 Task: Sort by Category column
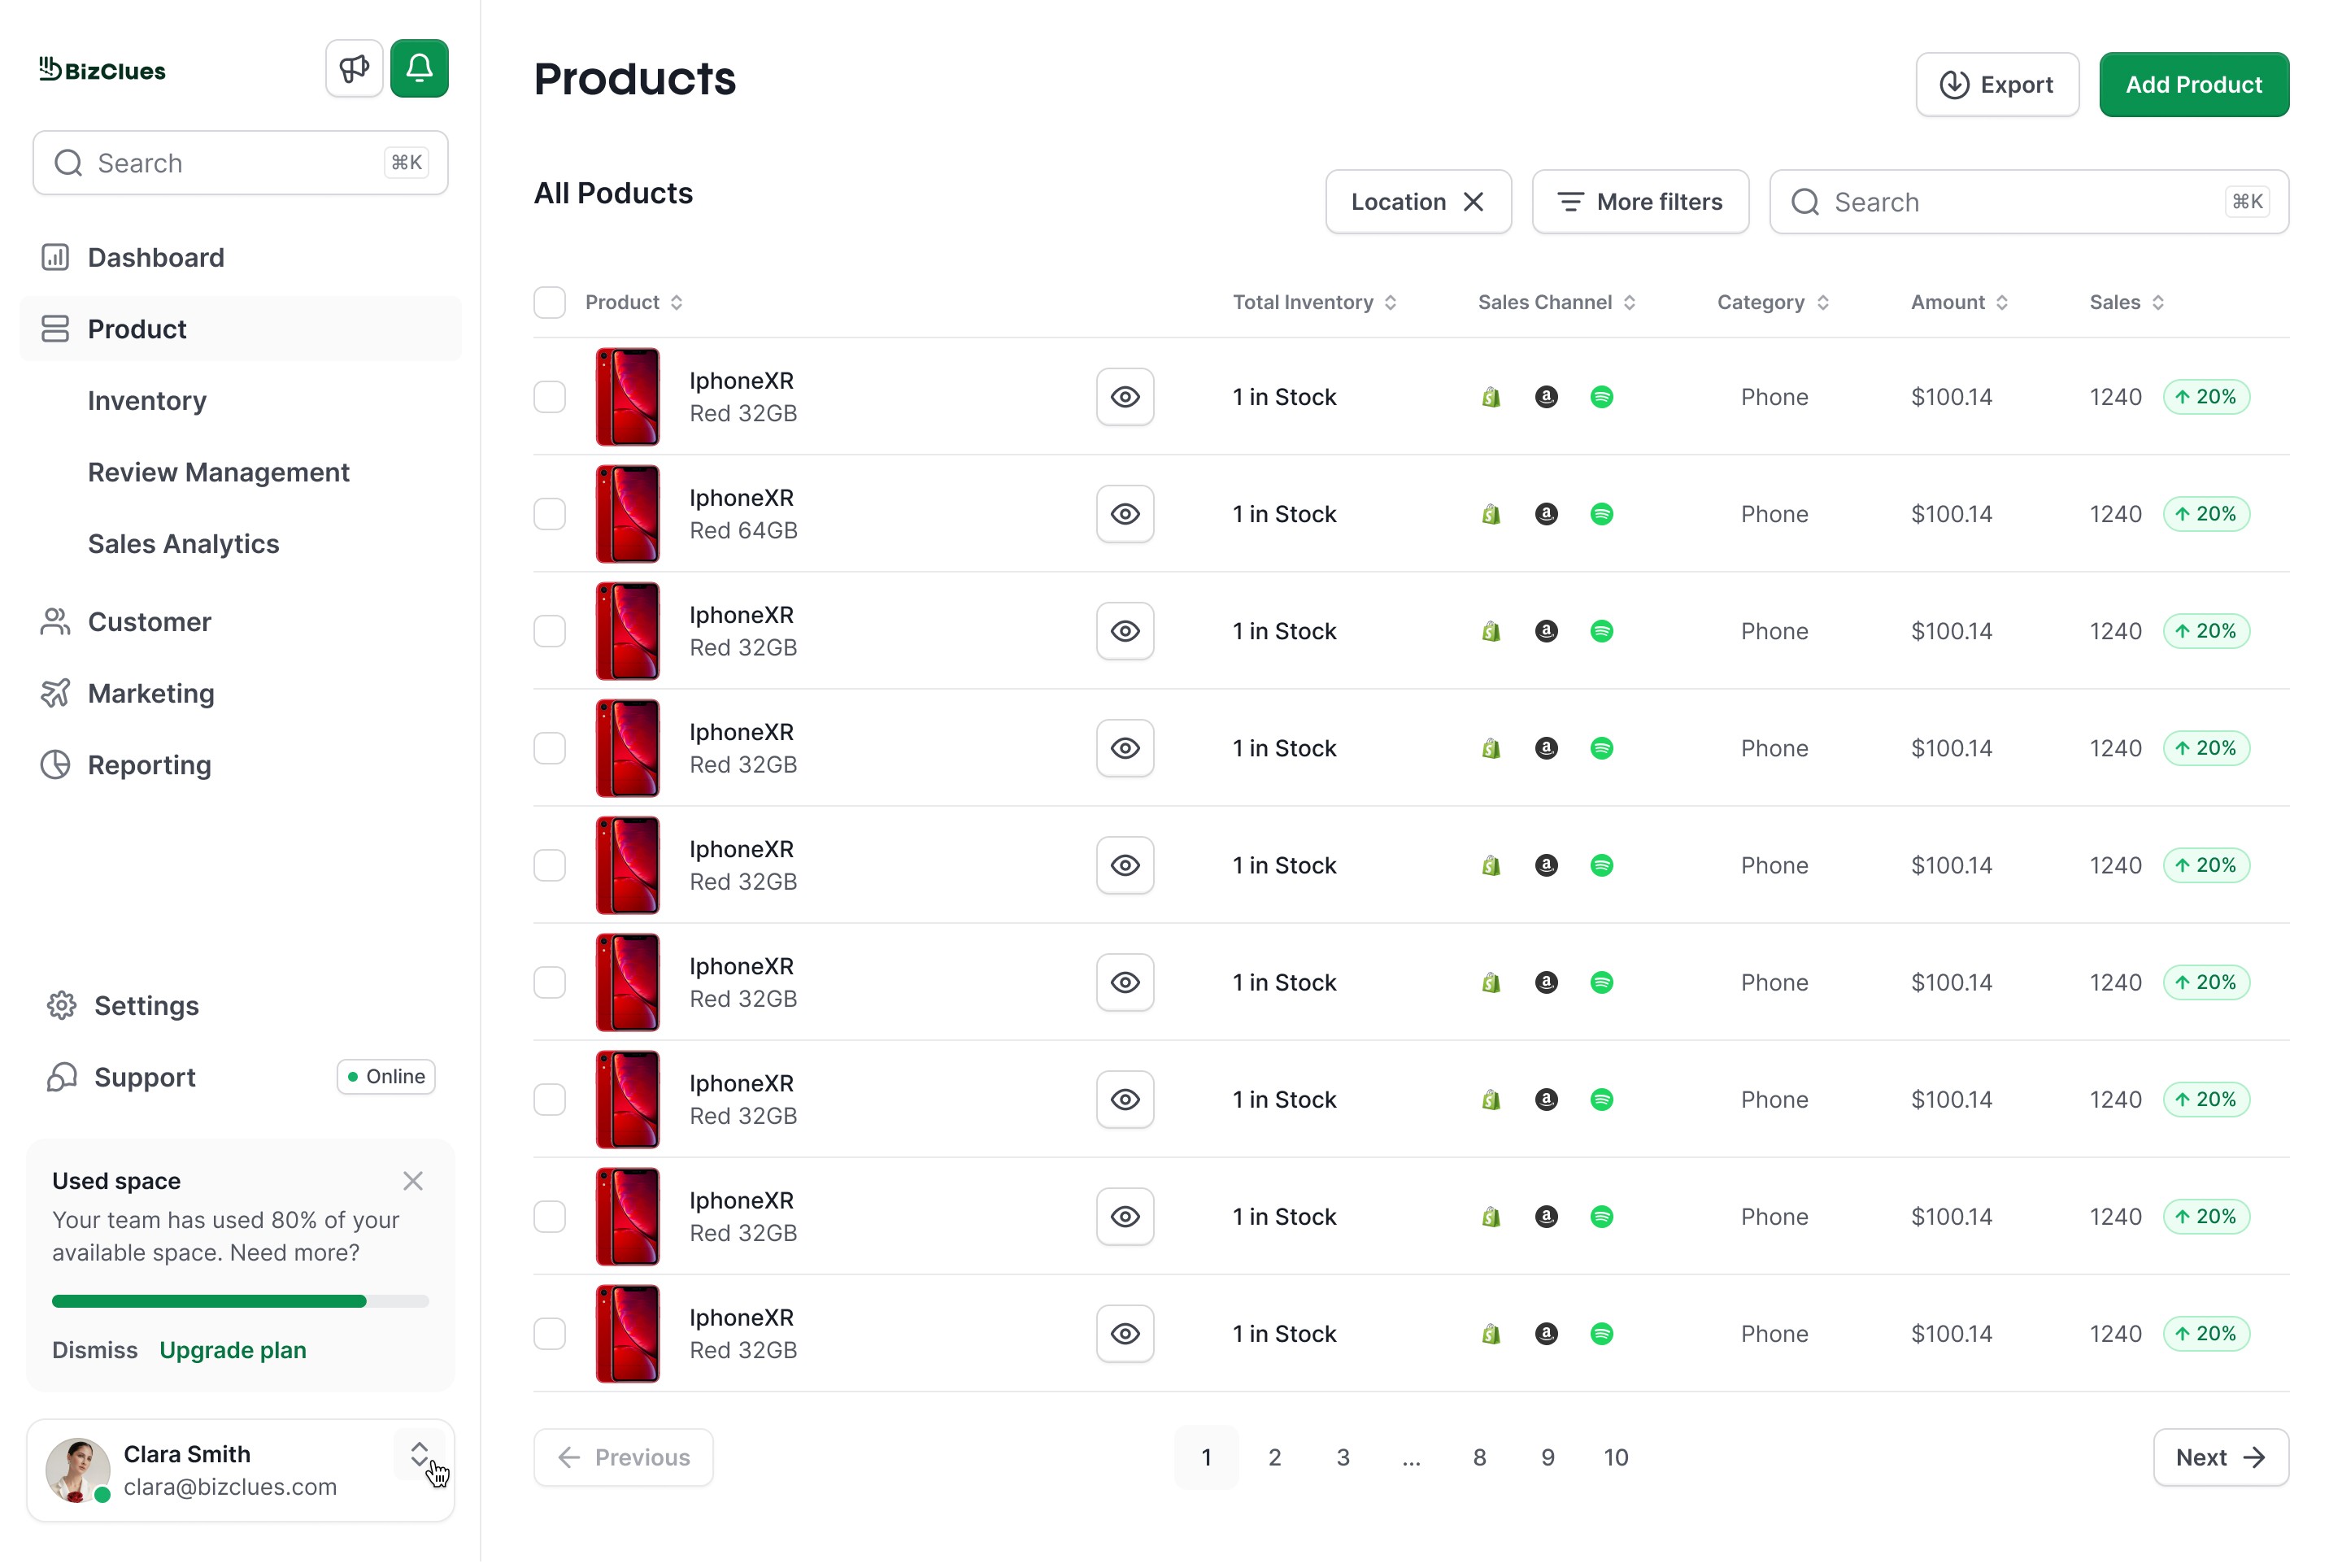1775,303
